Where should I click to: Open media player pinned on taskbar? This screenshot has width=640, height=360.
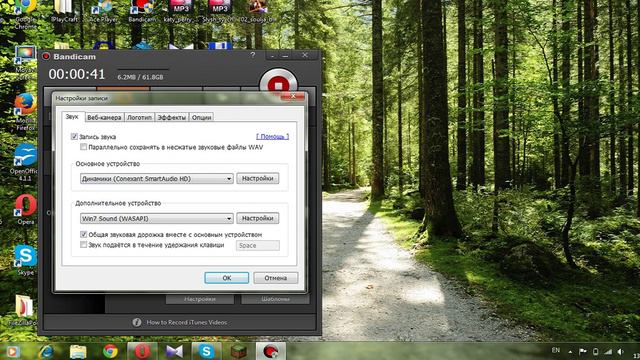12,351
